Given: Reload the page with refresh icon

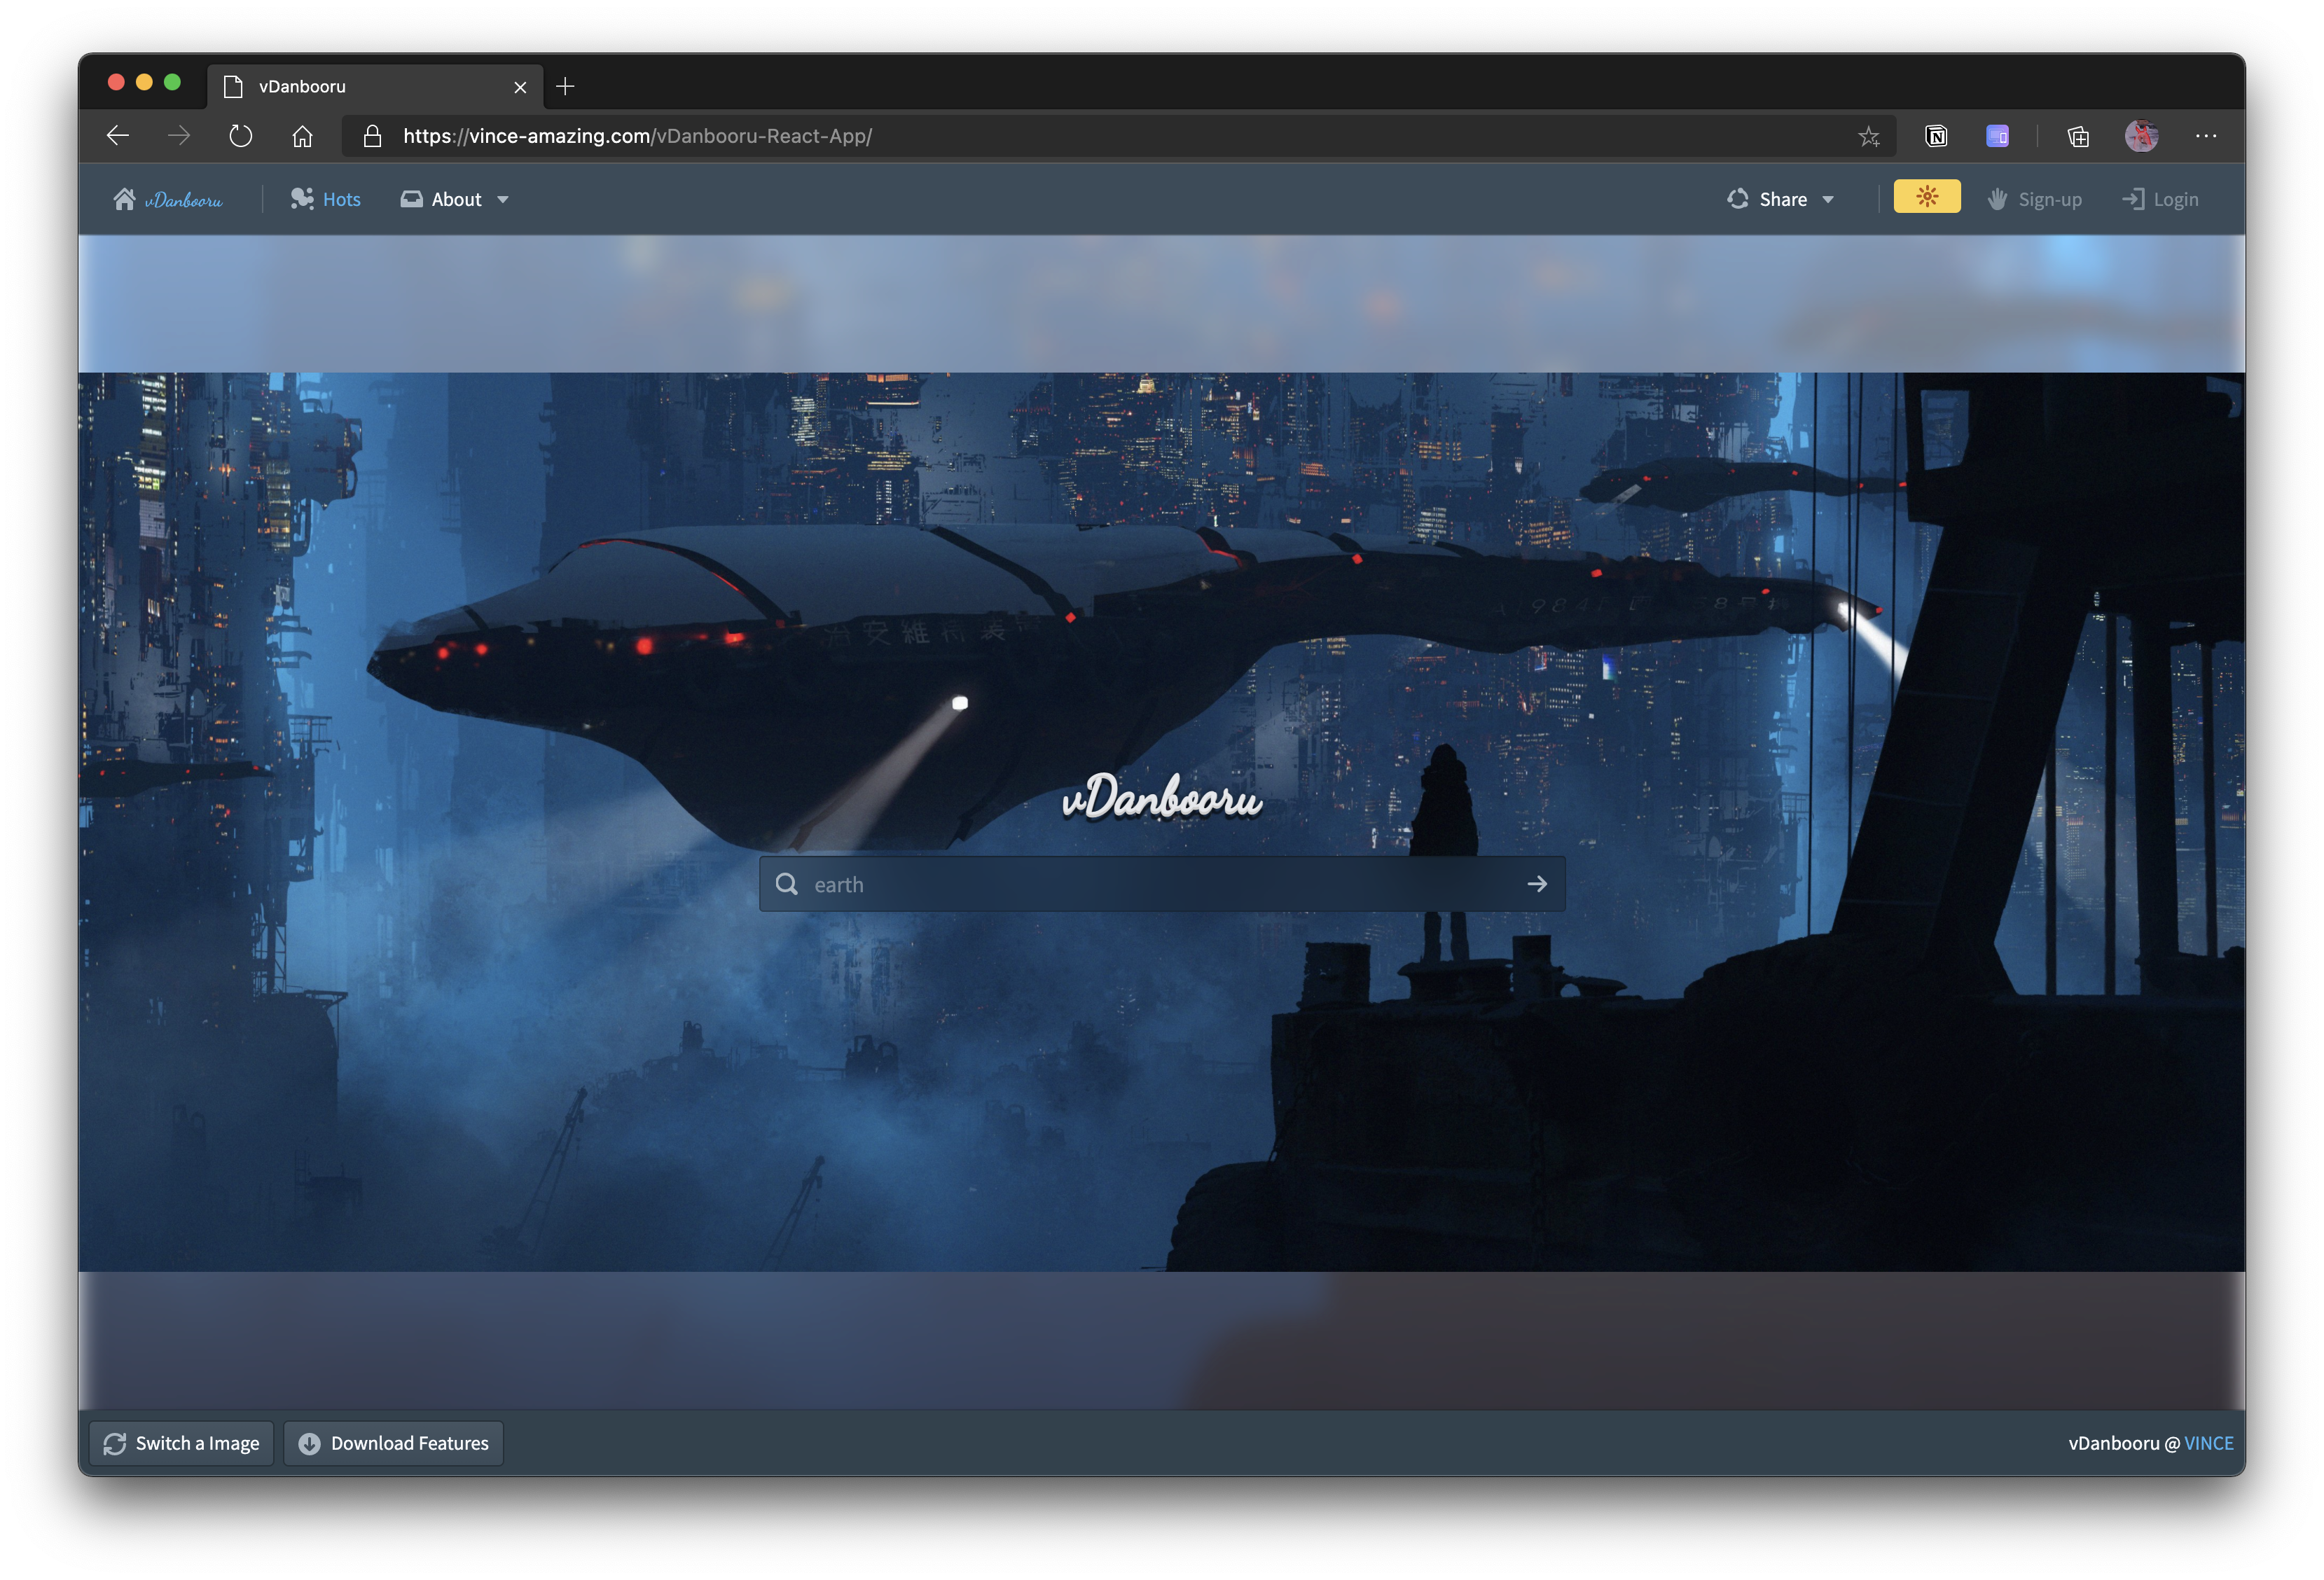Looking at the screenshot, I should click(240, 136).
